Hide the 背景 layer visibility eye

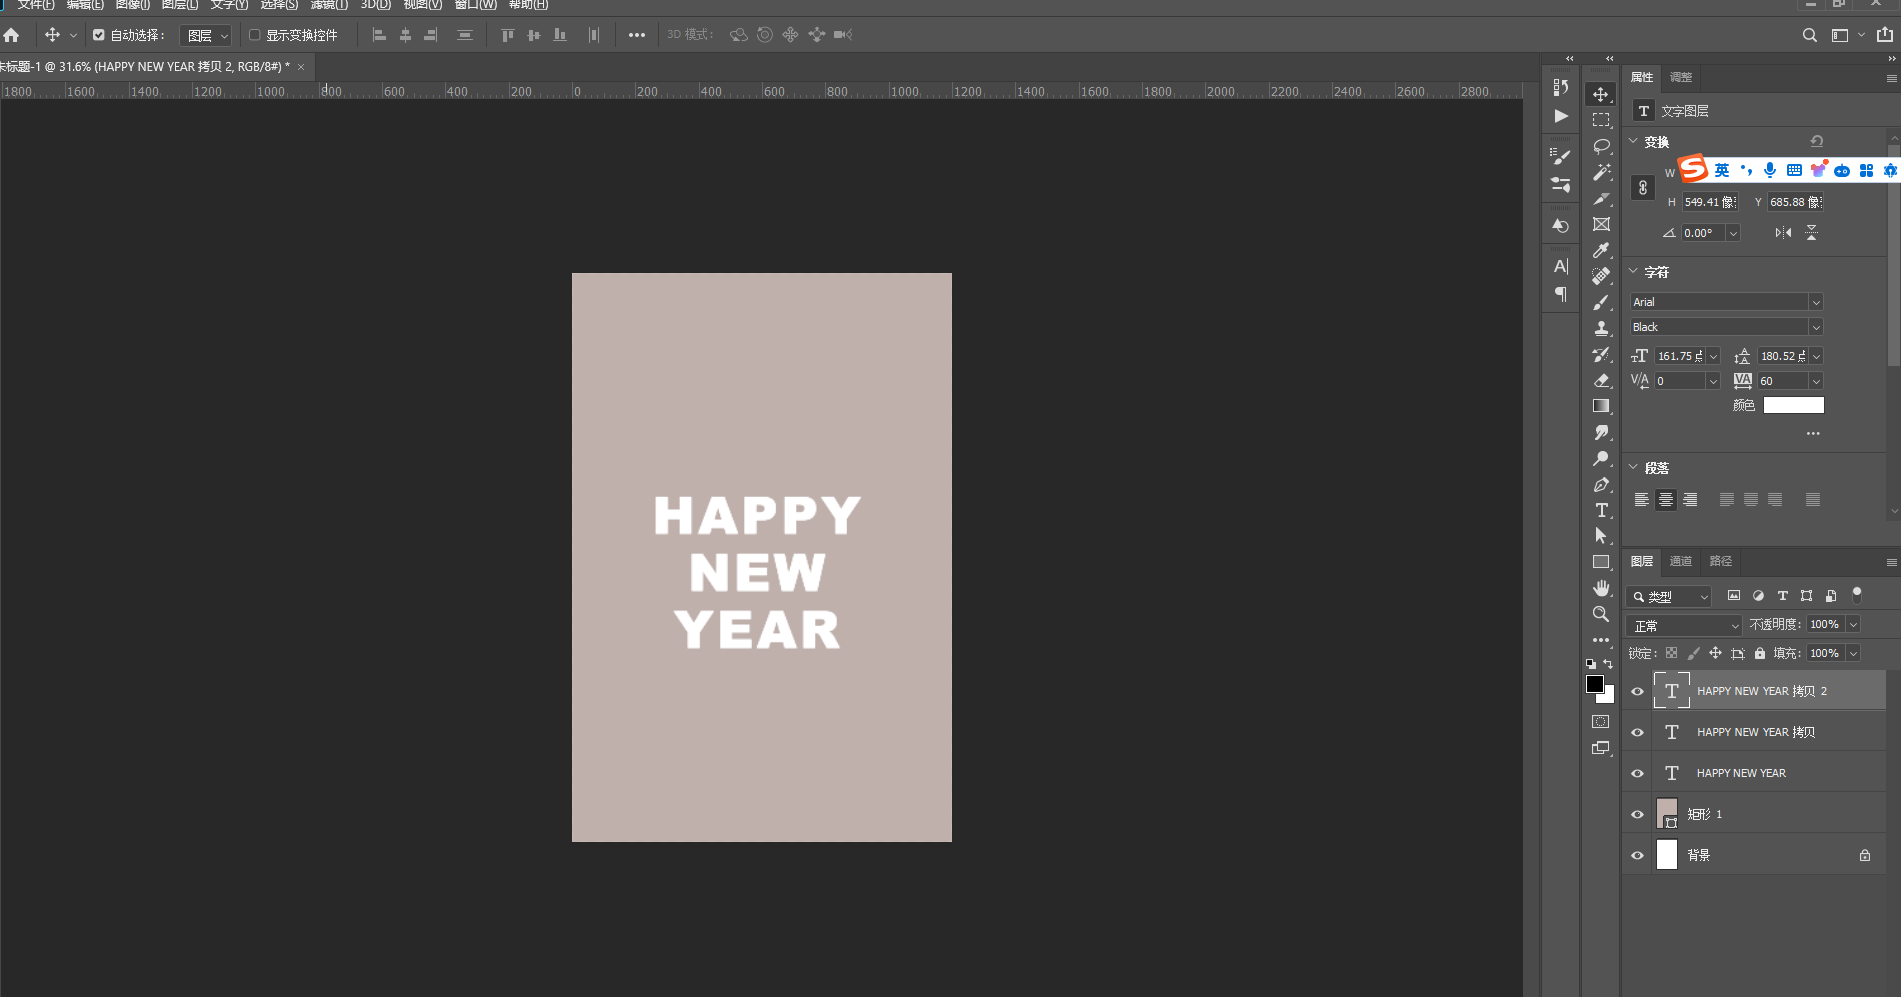(x=1637, y=855)
